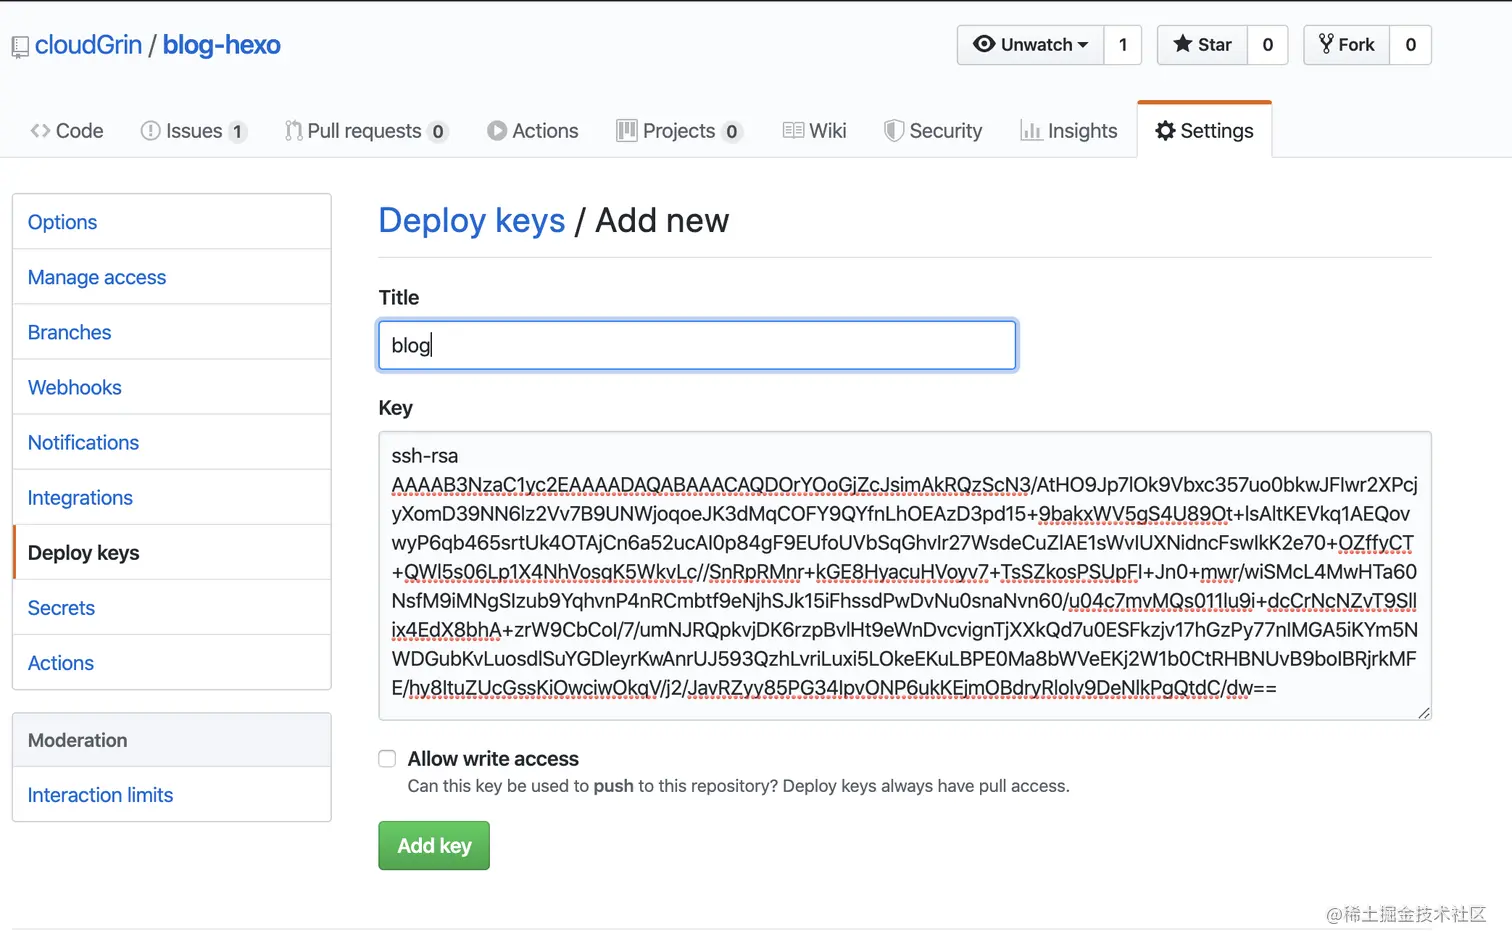Check write permission for the deploy key
Screen dimensions: 1512x950
click(387, 759)
